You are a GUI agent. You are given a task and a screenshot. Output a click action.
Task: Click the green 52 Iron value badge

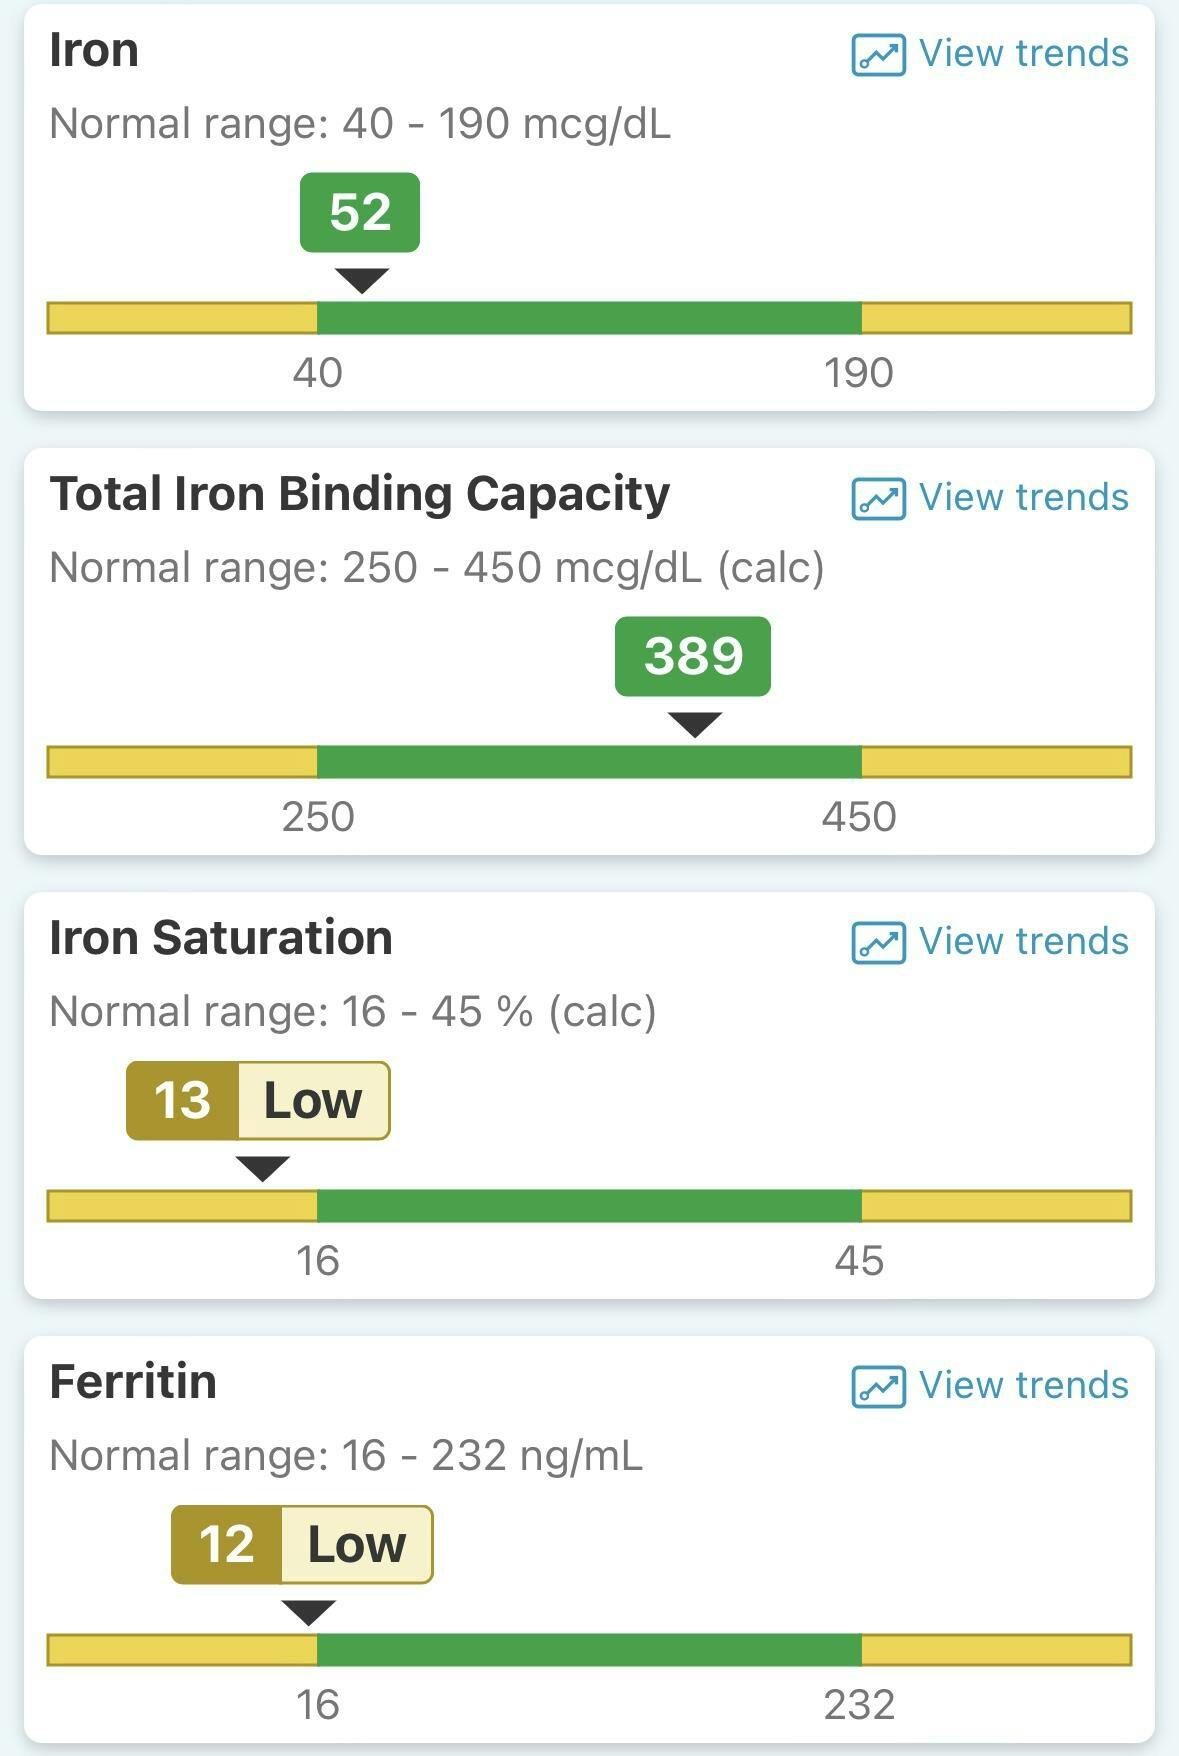coord(360,212)
